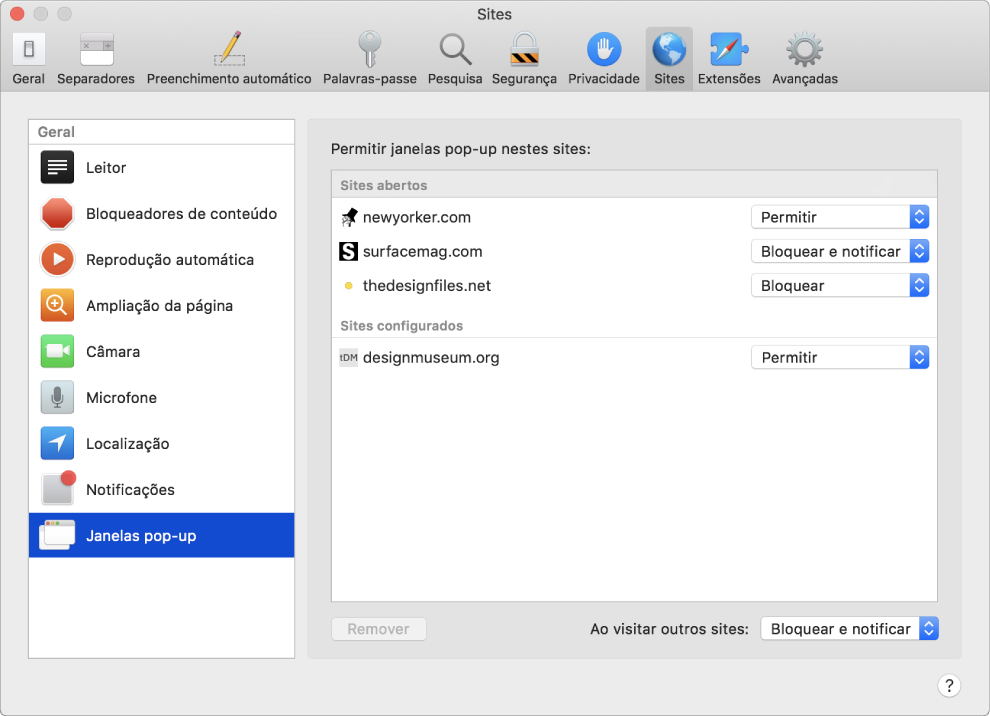Image resolution: width=990 pixels, height=716 pixels.
Task: Click the Microfone icon in sidebar
Action: click(x=57, y=397)
